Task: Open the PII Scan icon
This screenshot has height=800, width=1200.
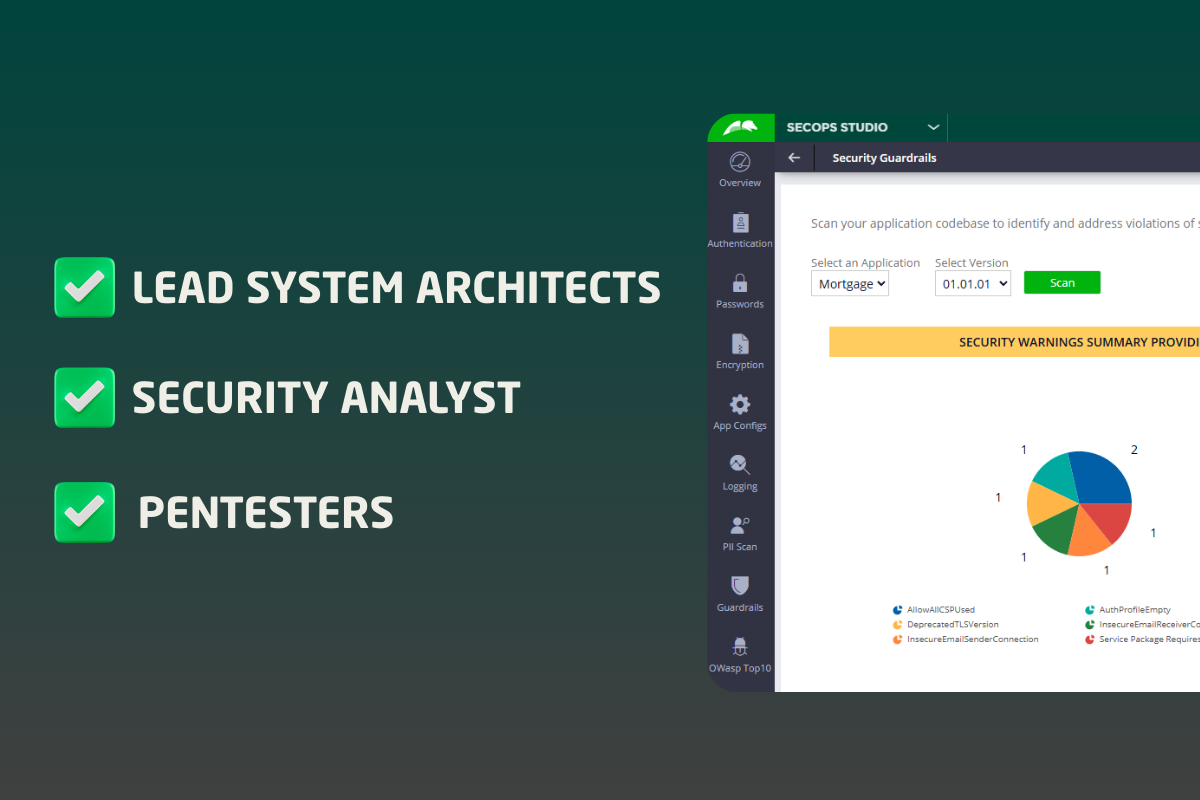Action: click(x=740, y=526)
